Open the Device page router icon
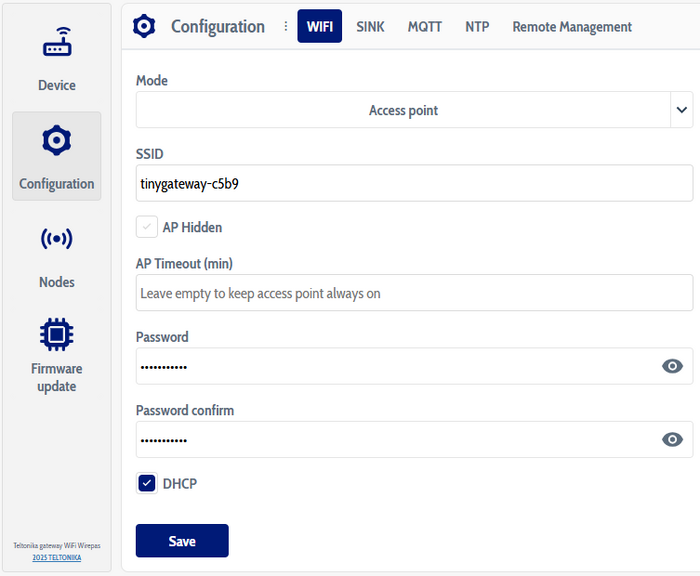 (x=56, y=46)
